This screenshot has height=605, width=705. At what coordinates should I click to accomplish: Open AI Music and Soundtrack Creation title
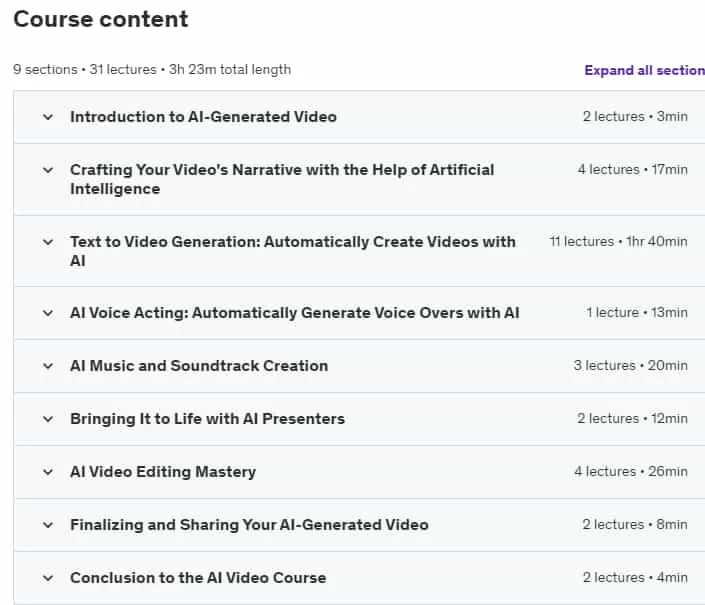coord(199,366)
